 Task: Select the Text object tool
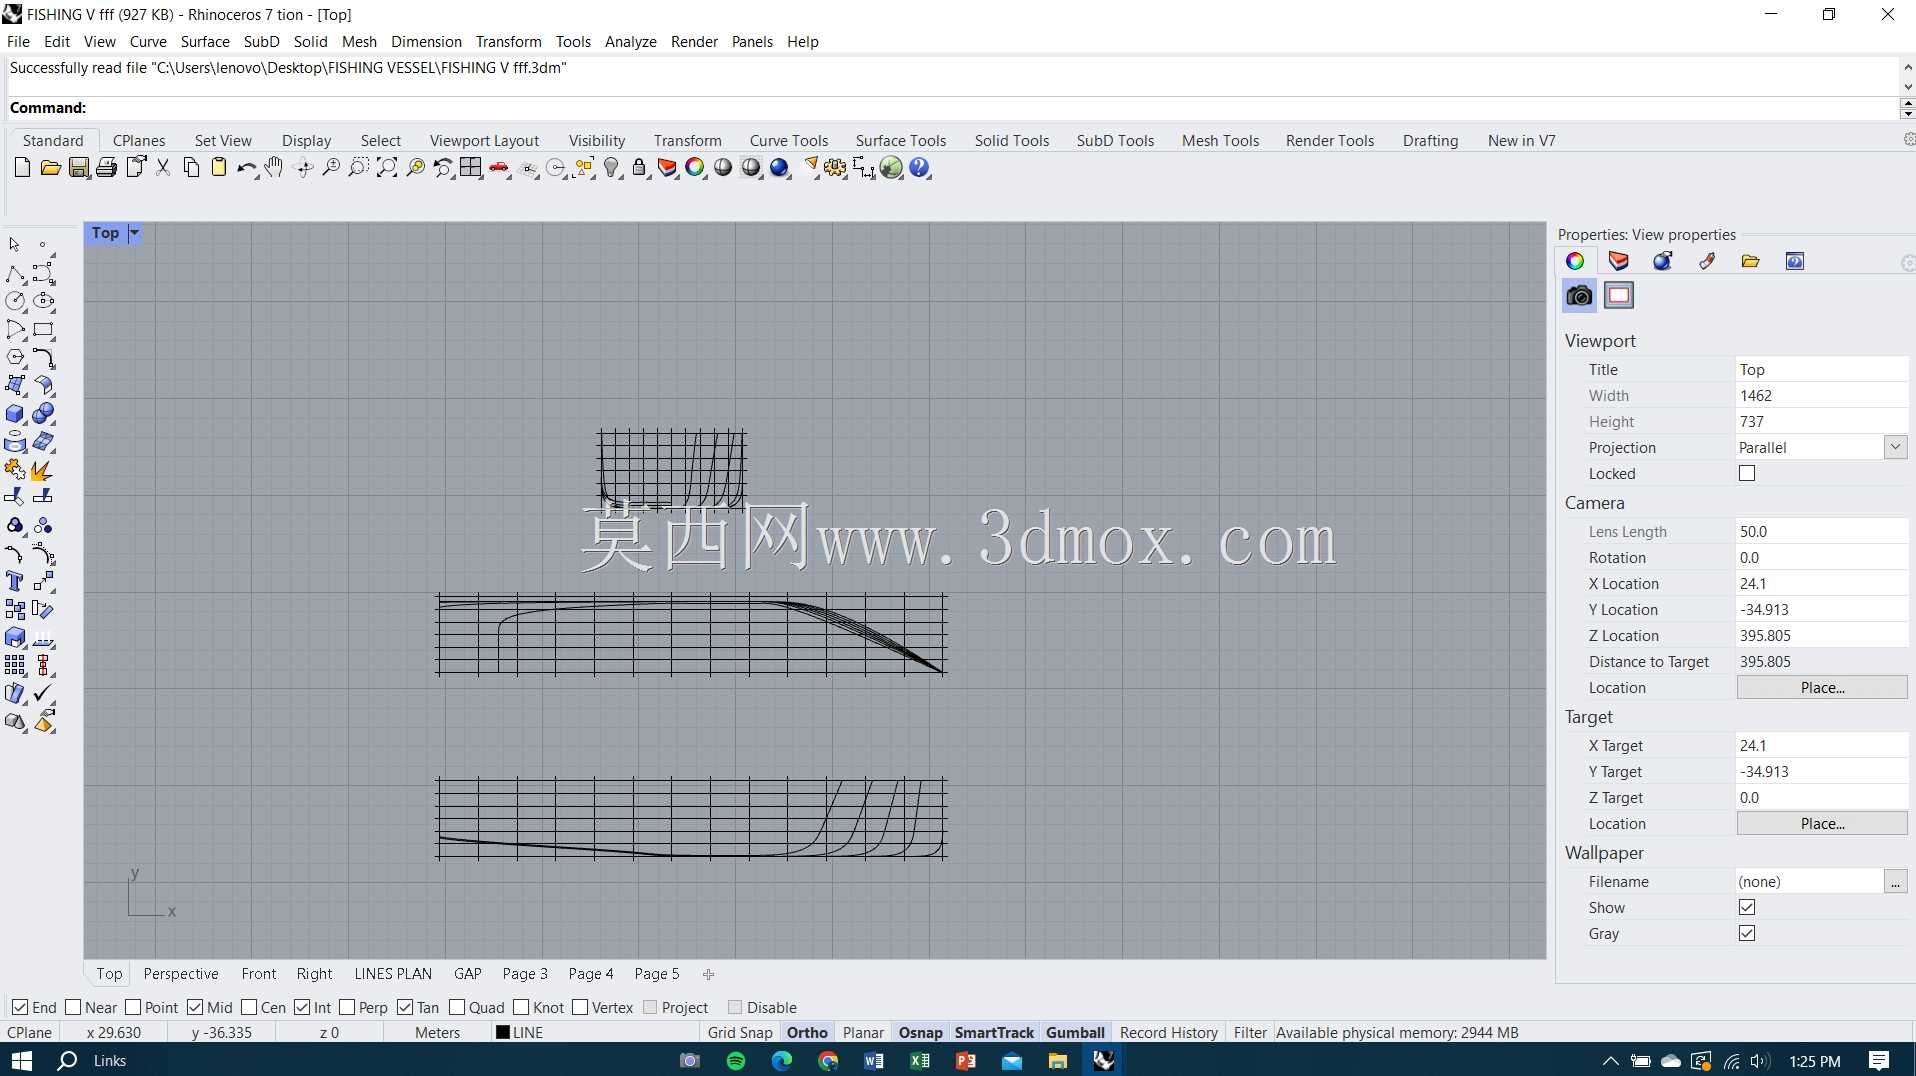15,582
